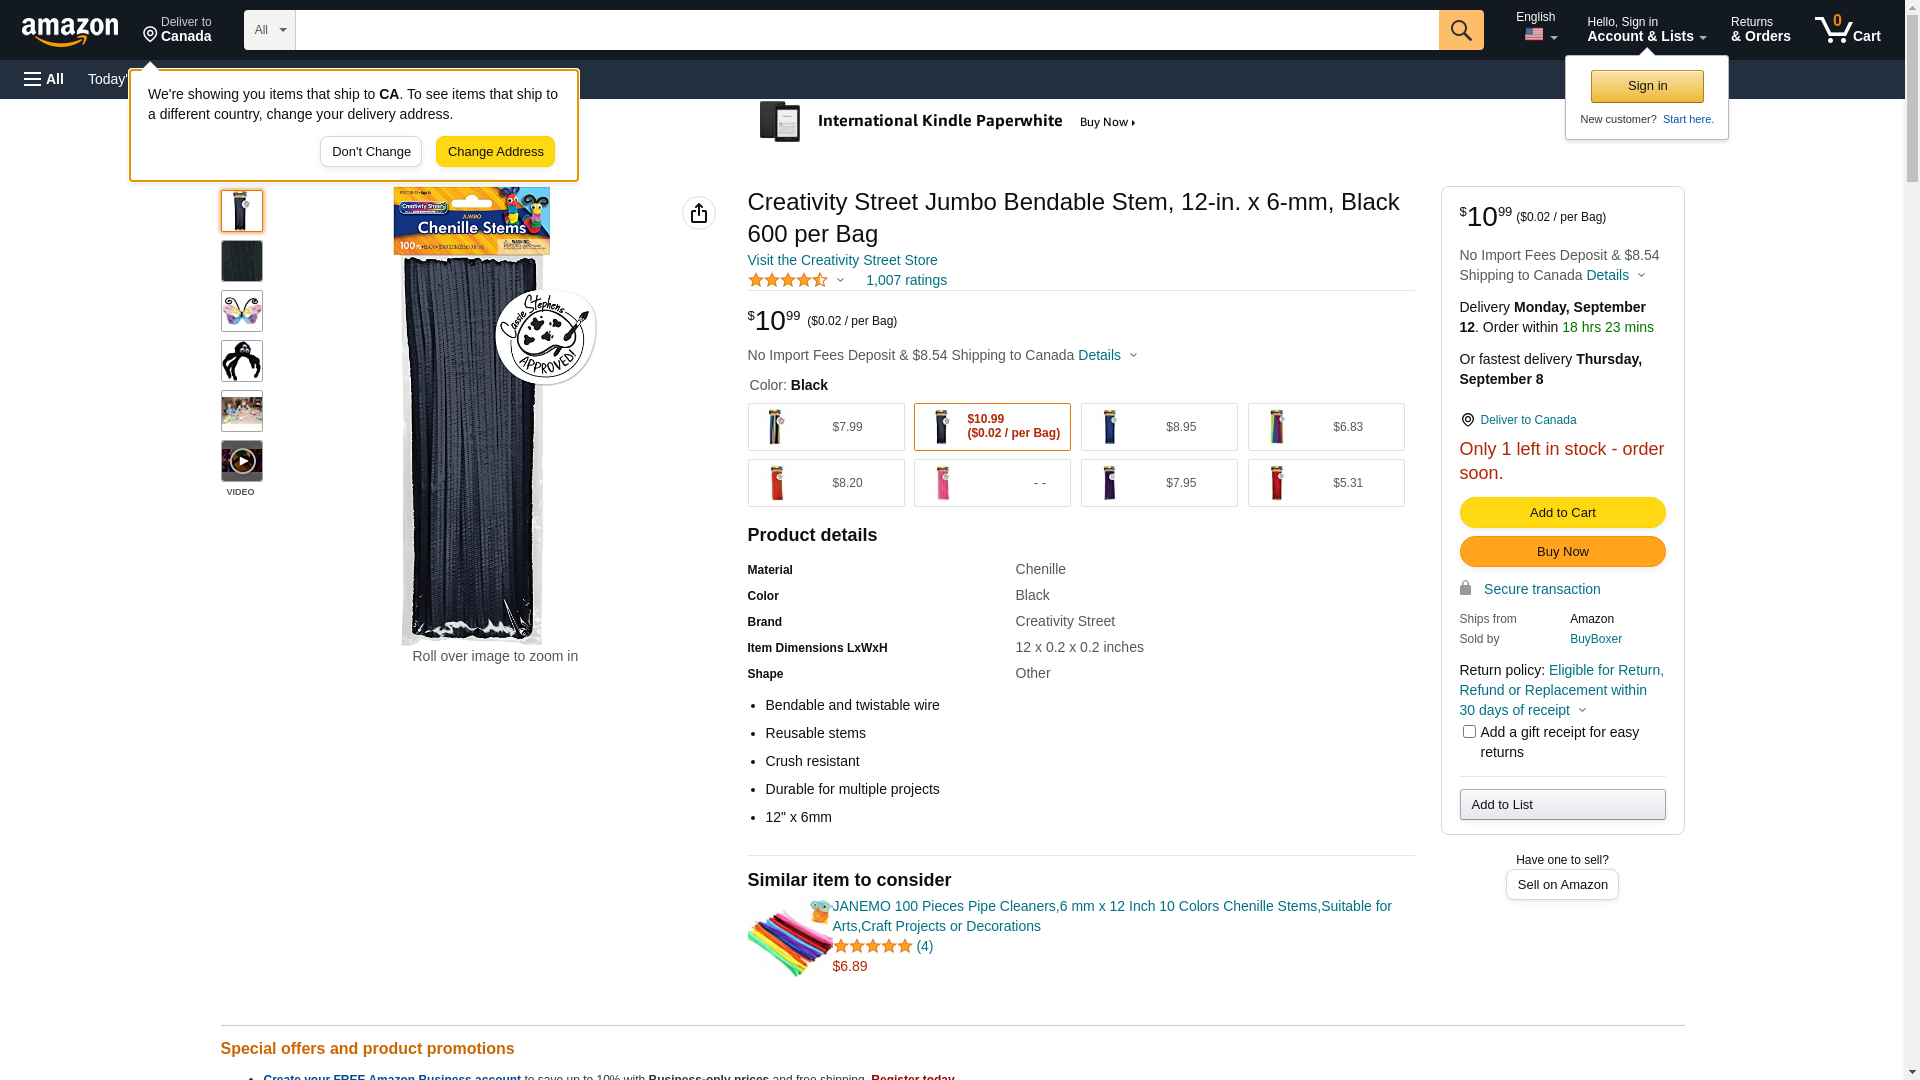This screenshot has width=1920, height=1080.
Task: Open the hamburger All menu
Action: pyautogui.click(x=44, y=79)
